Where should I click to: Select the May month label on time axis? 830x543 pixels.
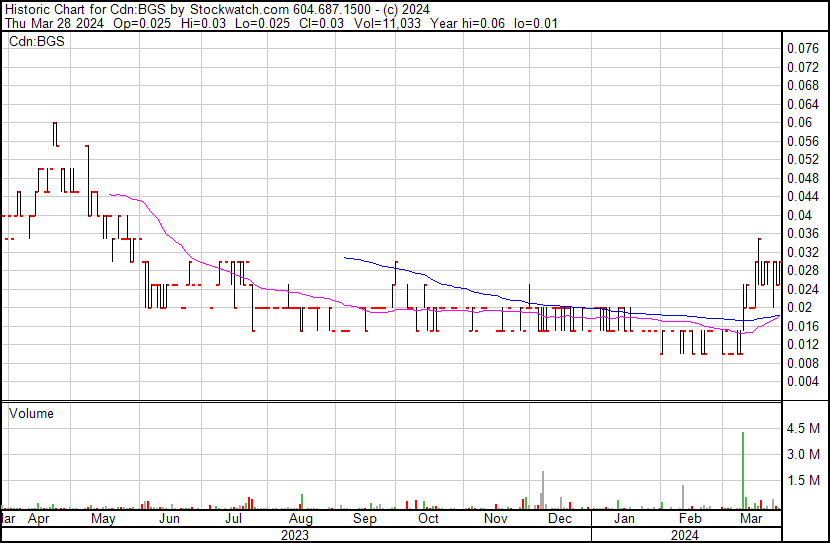coord(103,519)
